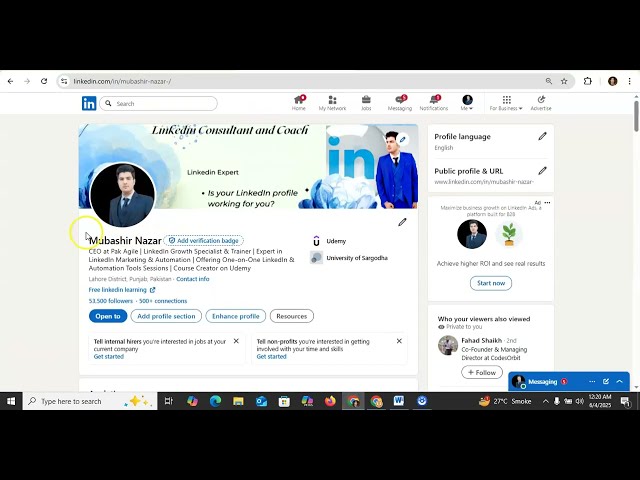This screenshot has height=480, width=640.
Task: Click the Windows taskbar search box
Action: [90, 401]
